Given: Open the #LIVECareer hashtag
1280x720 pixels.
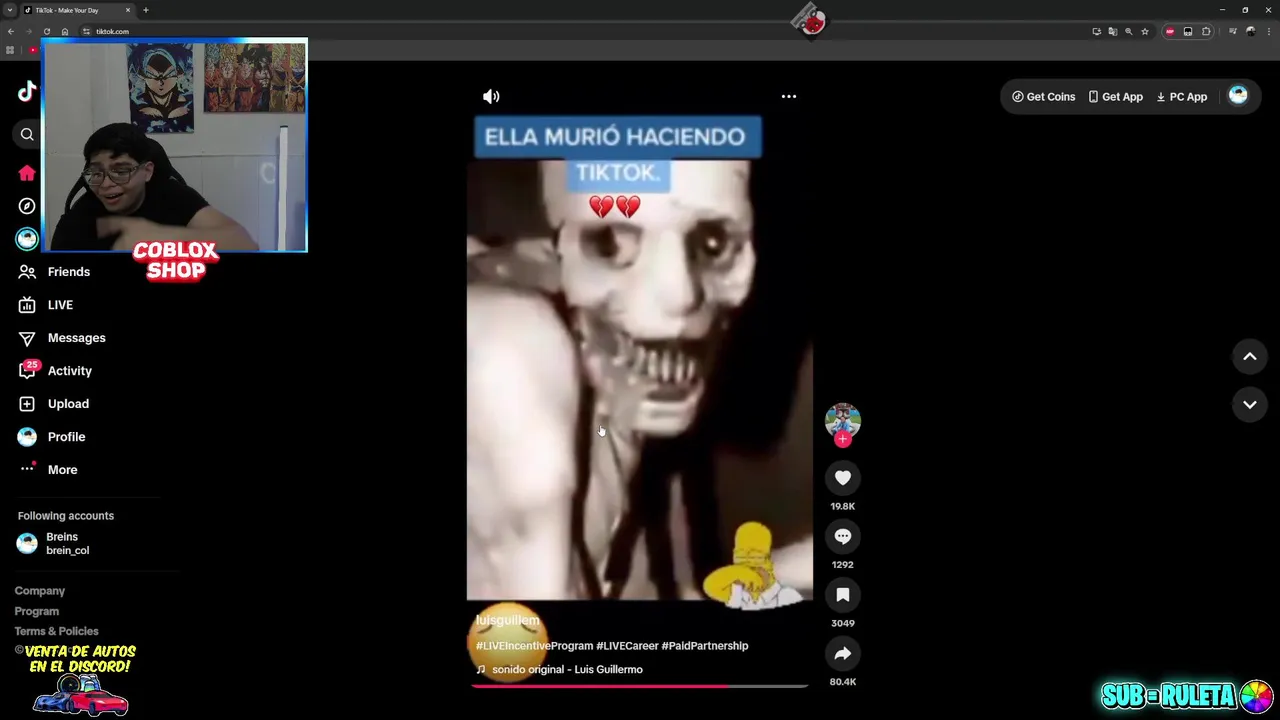Looking at the screenshot, I should click(x=627, y=646).
